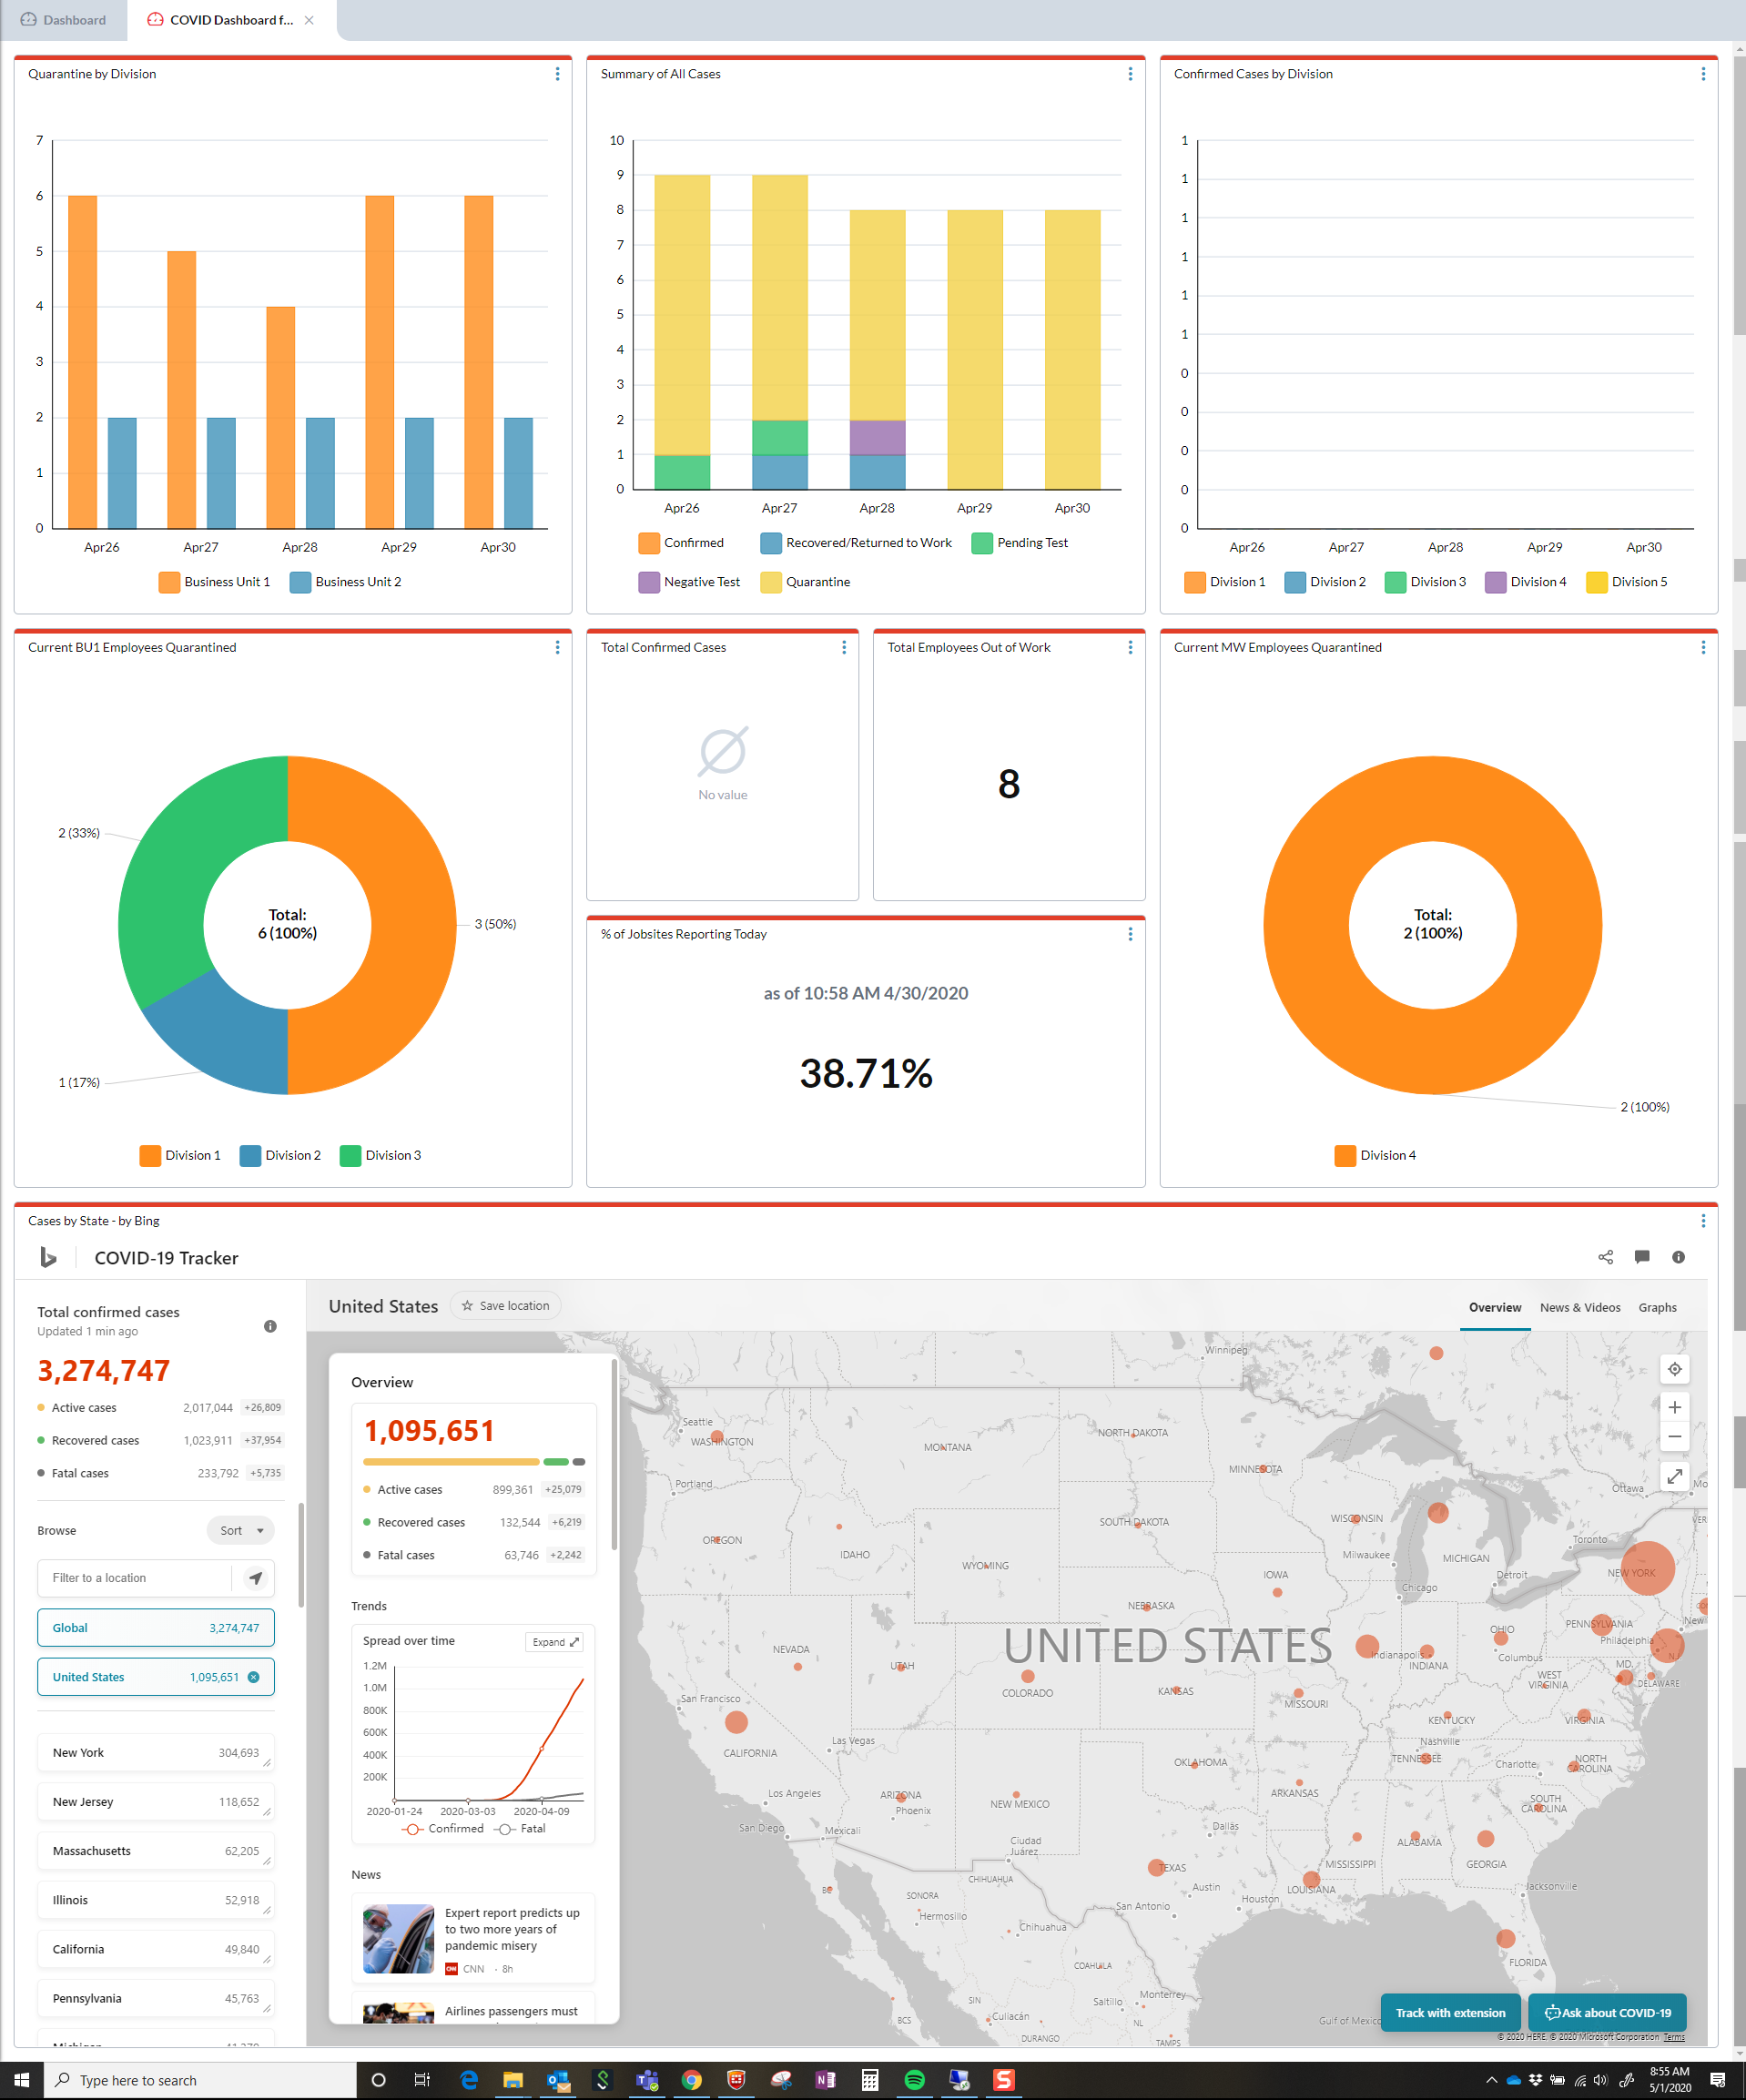Open the Sort dropdown under Browse
1746x2100 pixels.
(x=240, y=1530)
